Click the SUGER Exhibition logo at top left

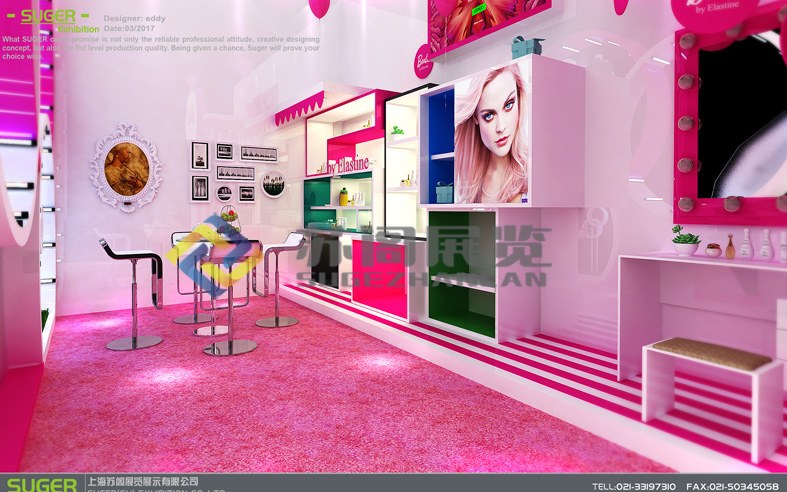(x=52, y=20)
